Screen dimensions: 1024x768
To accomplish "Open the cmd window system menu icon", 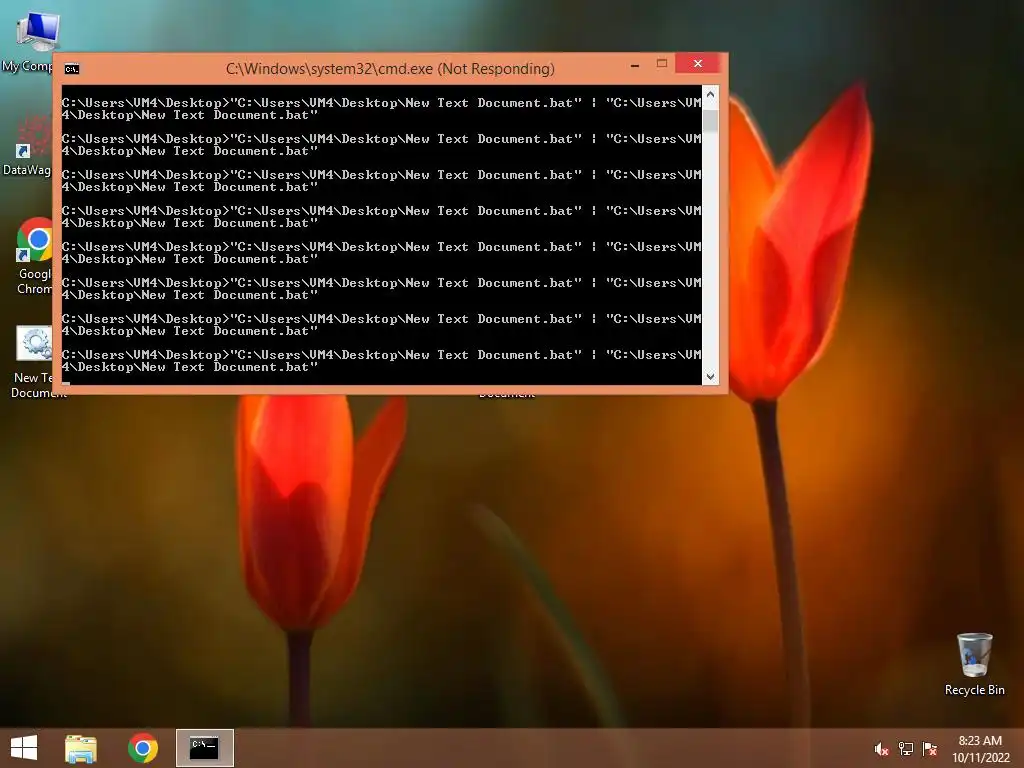I will 72,69.
